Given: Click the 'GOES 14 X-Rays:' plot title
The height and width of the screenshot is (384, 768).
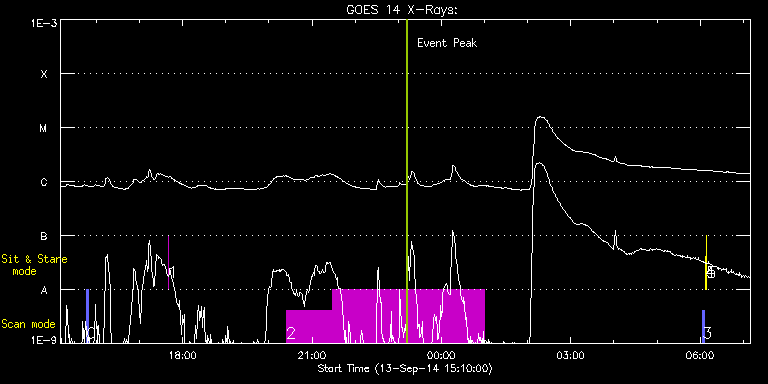Looking at the screenshot, I should click(402, 11).
